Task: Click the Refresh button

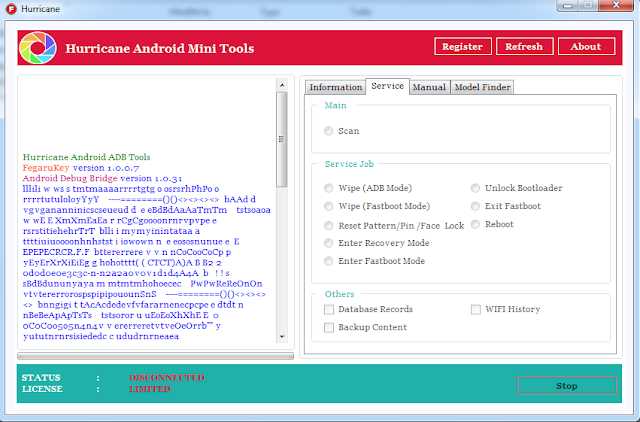Action: [x=524, y=47]
